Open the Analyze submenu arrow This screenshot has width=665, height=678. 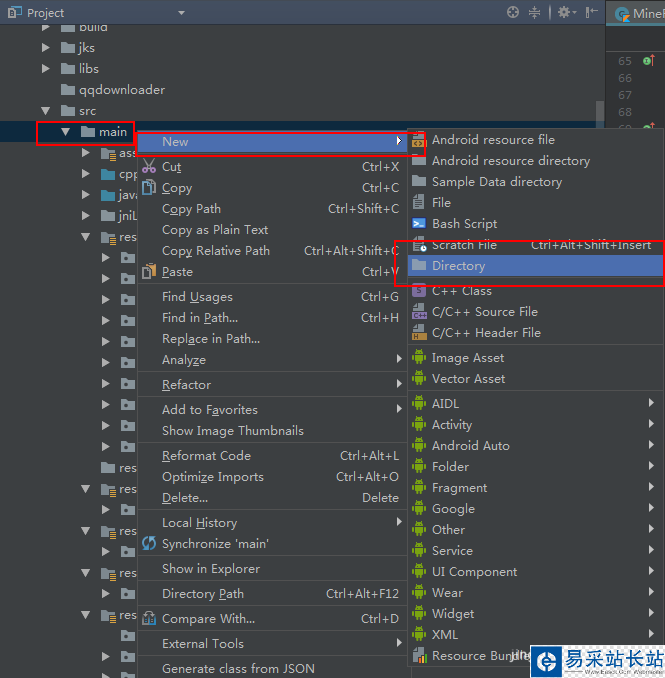tap(399, 359)
